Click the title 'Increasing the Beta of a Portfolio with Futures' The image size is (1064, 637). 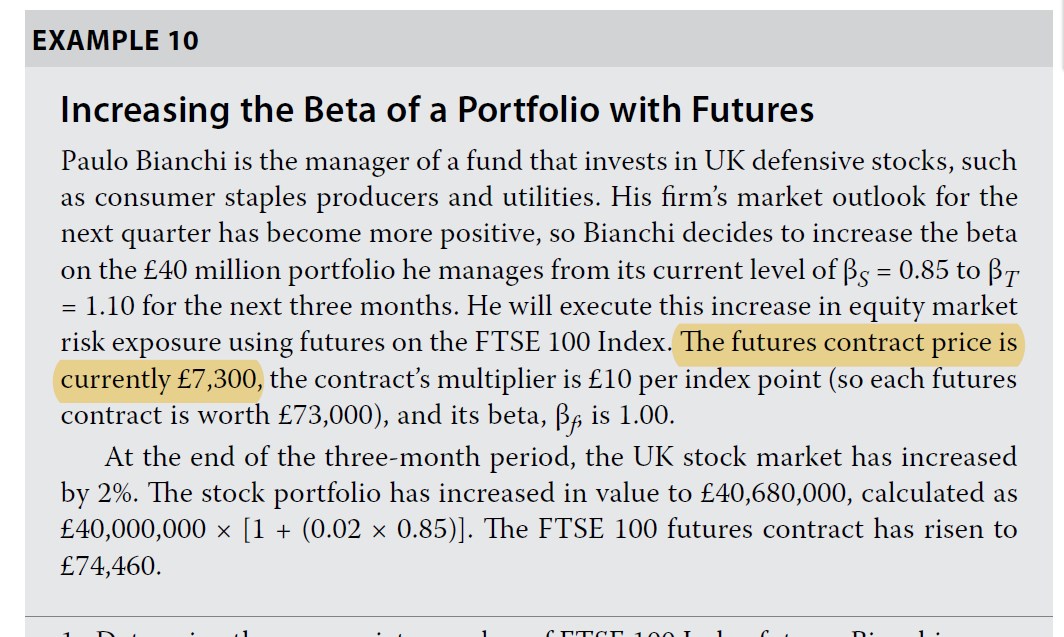click(437, 109)
